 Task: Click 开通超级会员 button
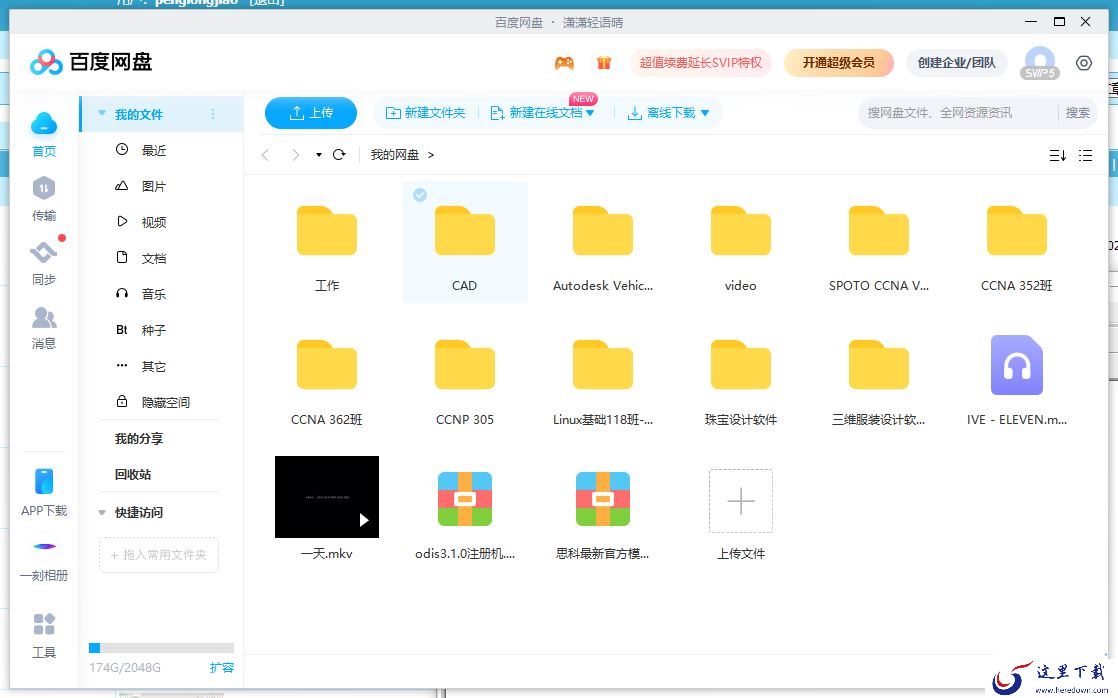tap(838, 63)
